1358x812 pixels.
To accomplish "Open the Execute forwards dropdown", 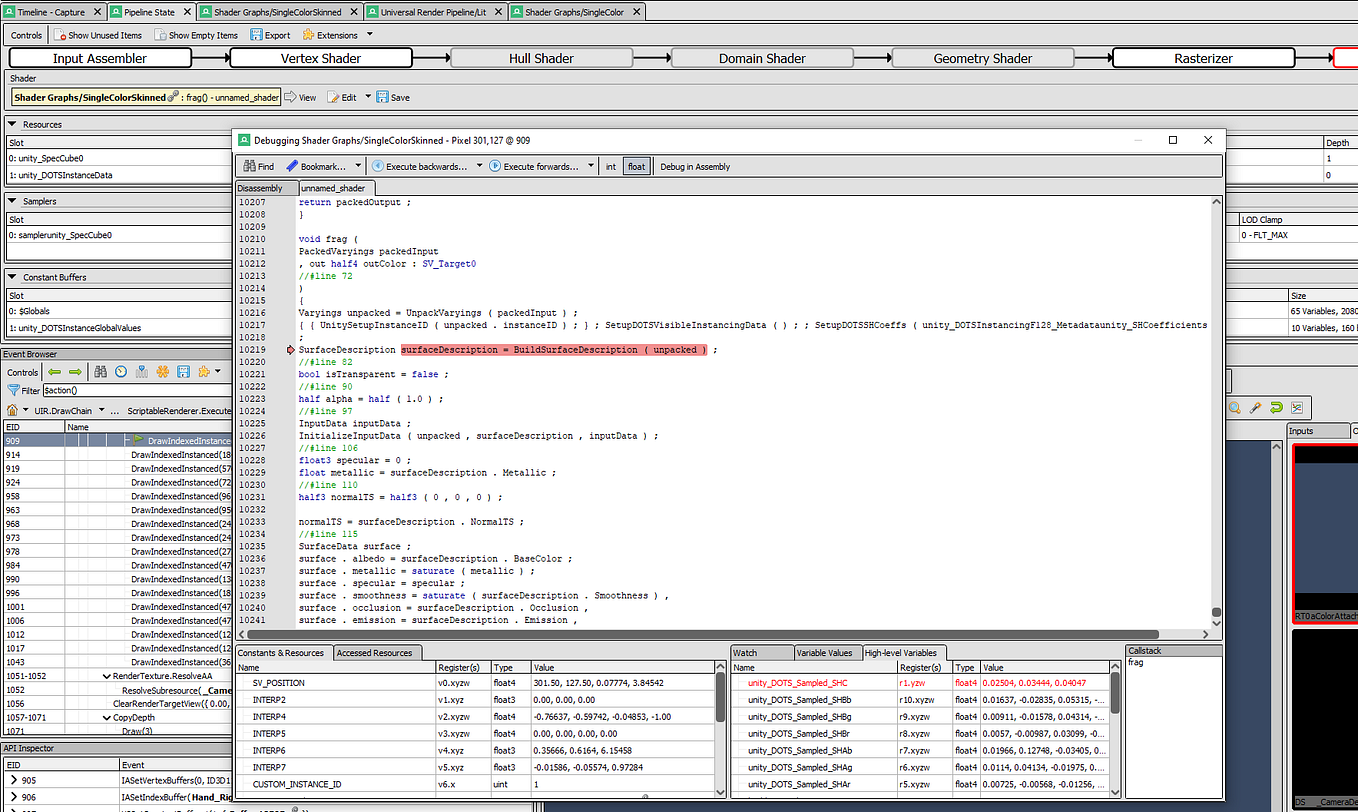I will coord(590,166).
